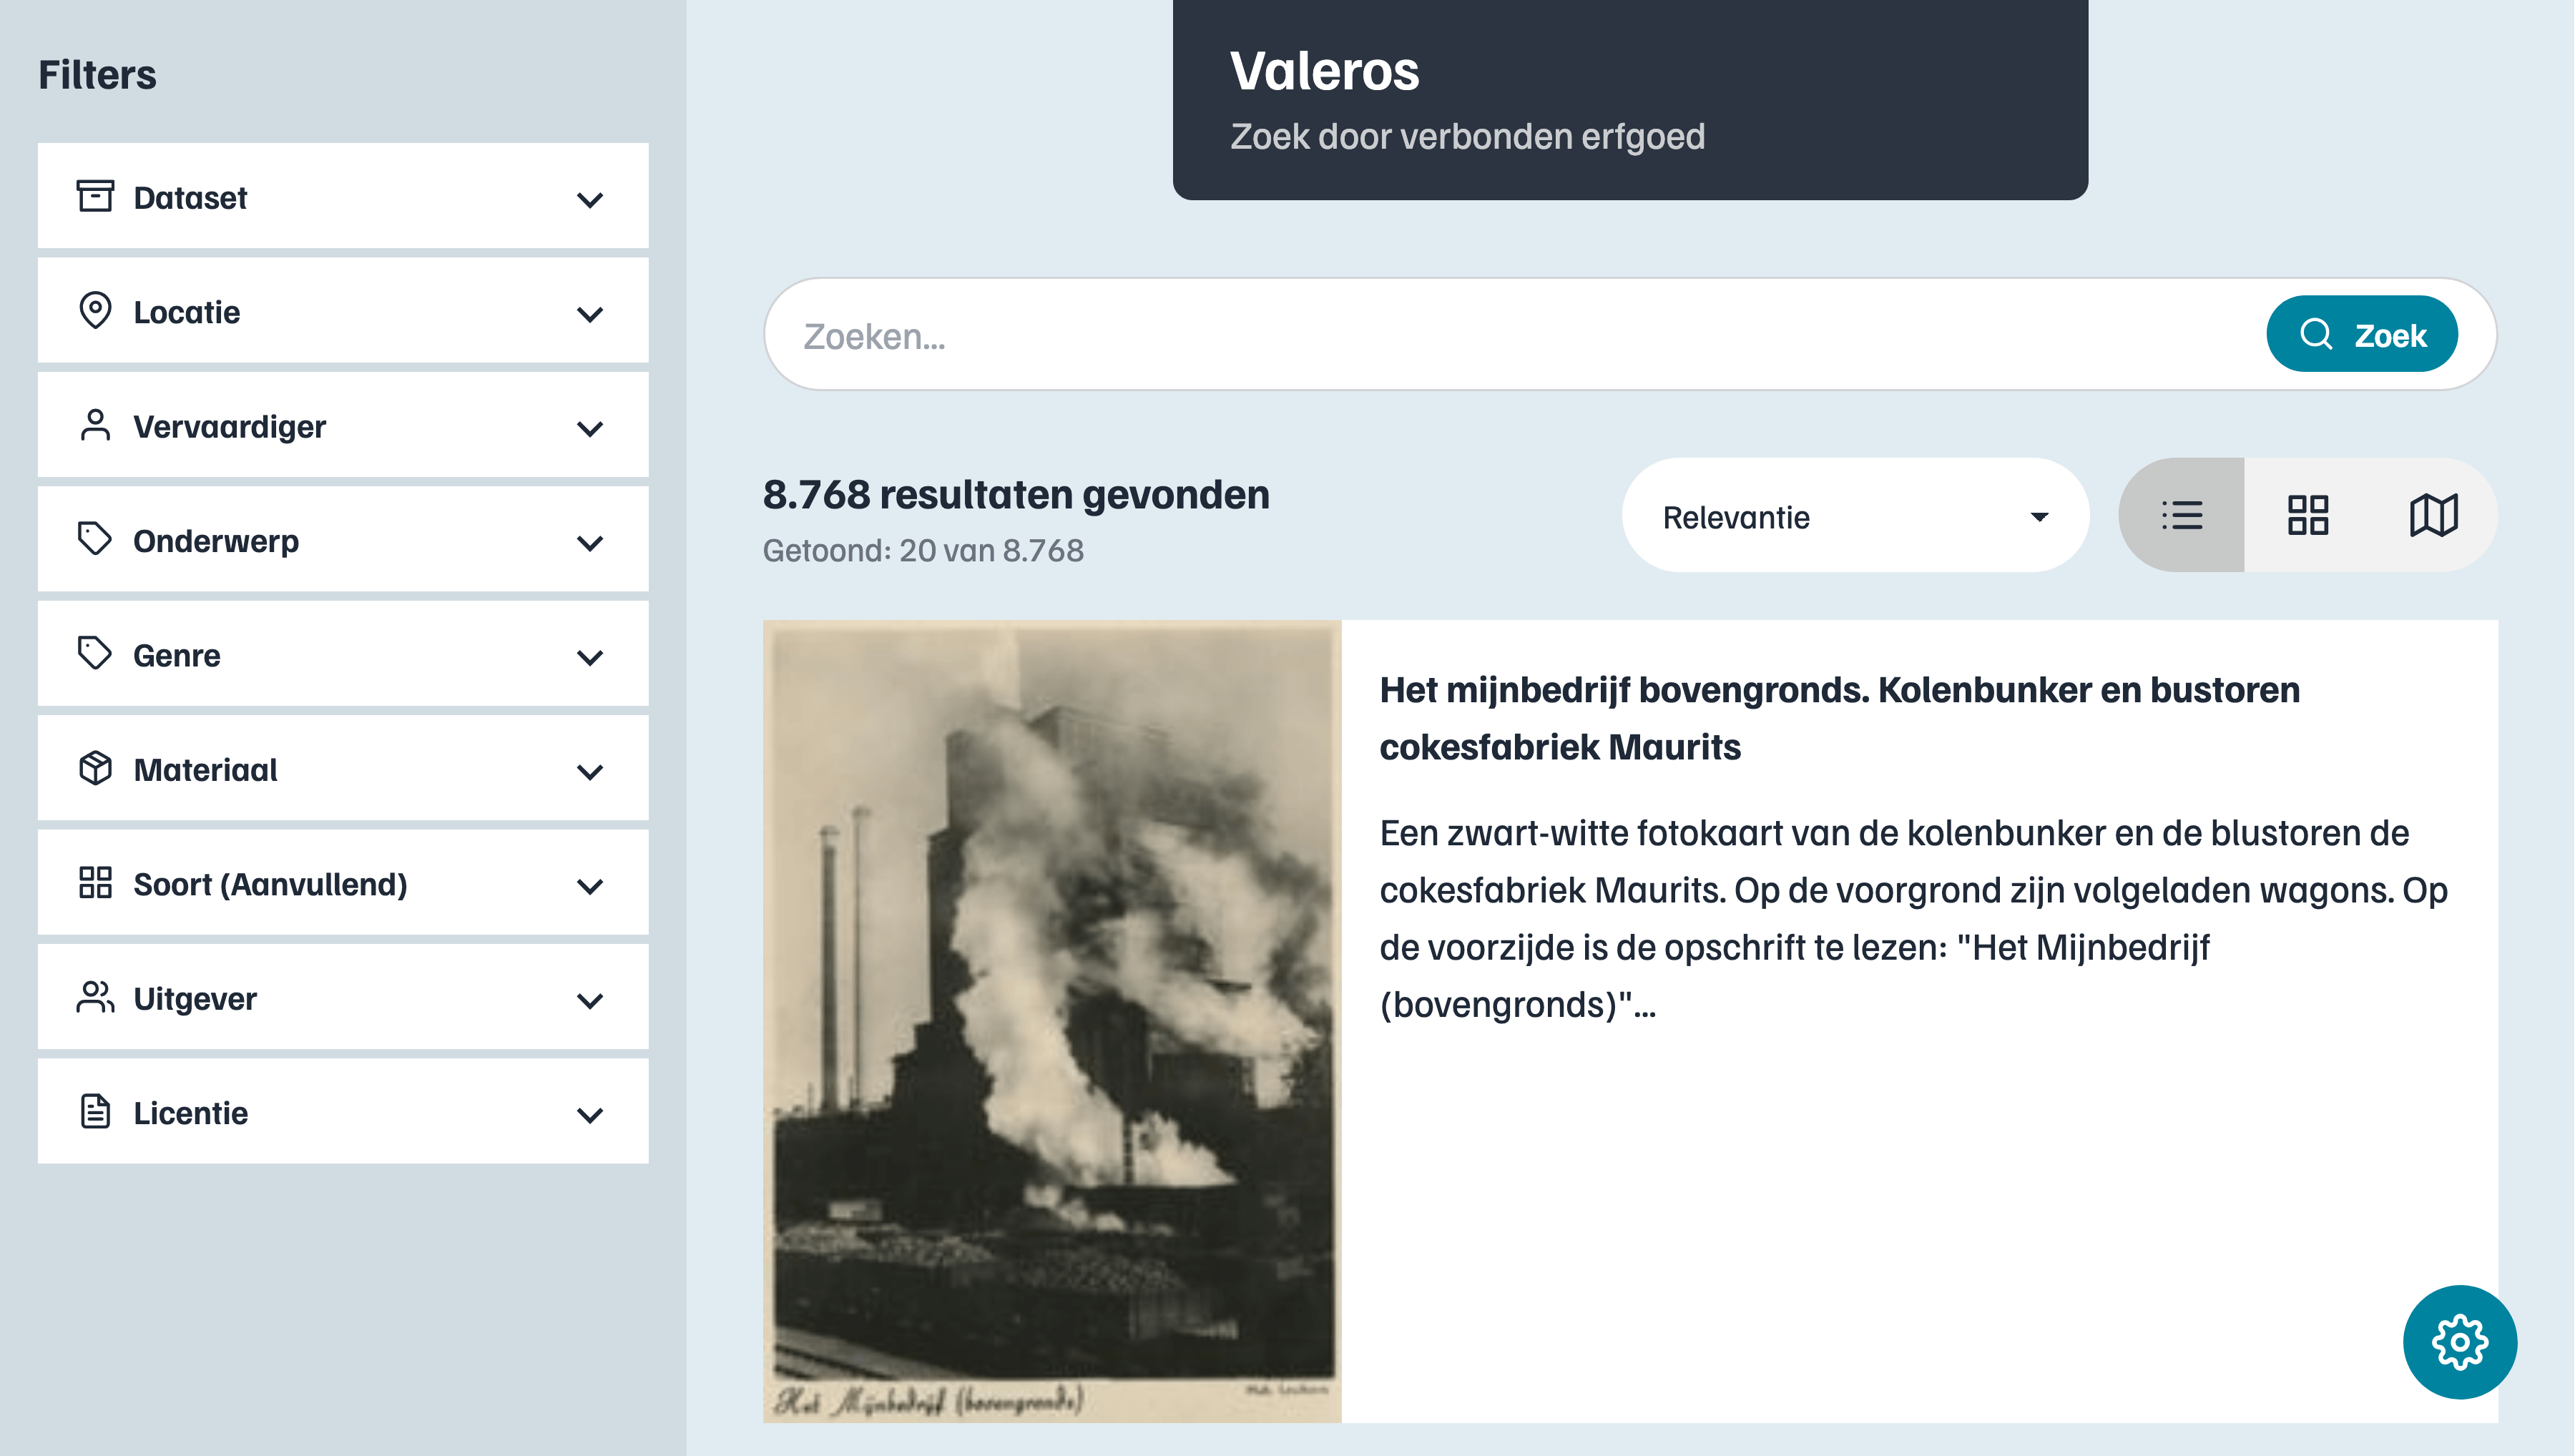The image size is (2575, 1456).
Task: Switch to grid view
Action: click(2307, 515)
